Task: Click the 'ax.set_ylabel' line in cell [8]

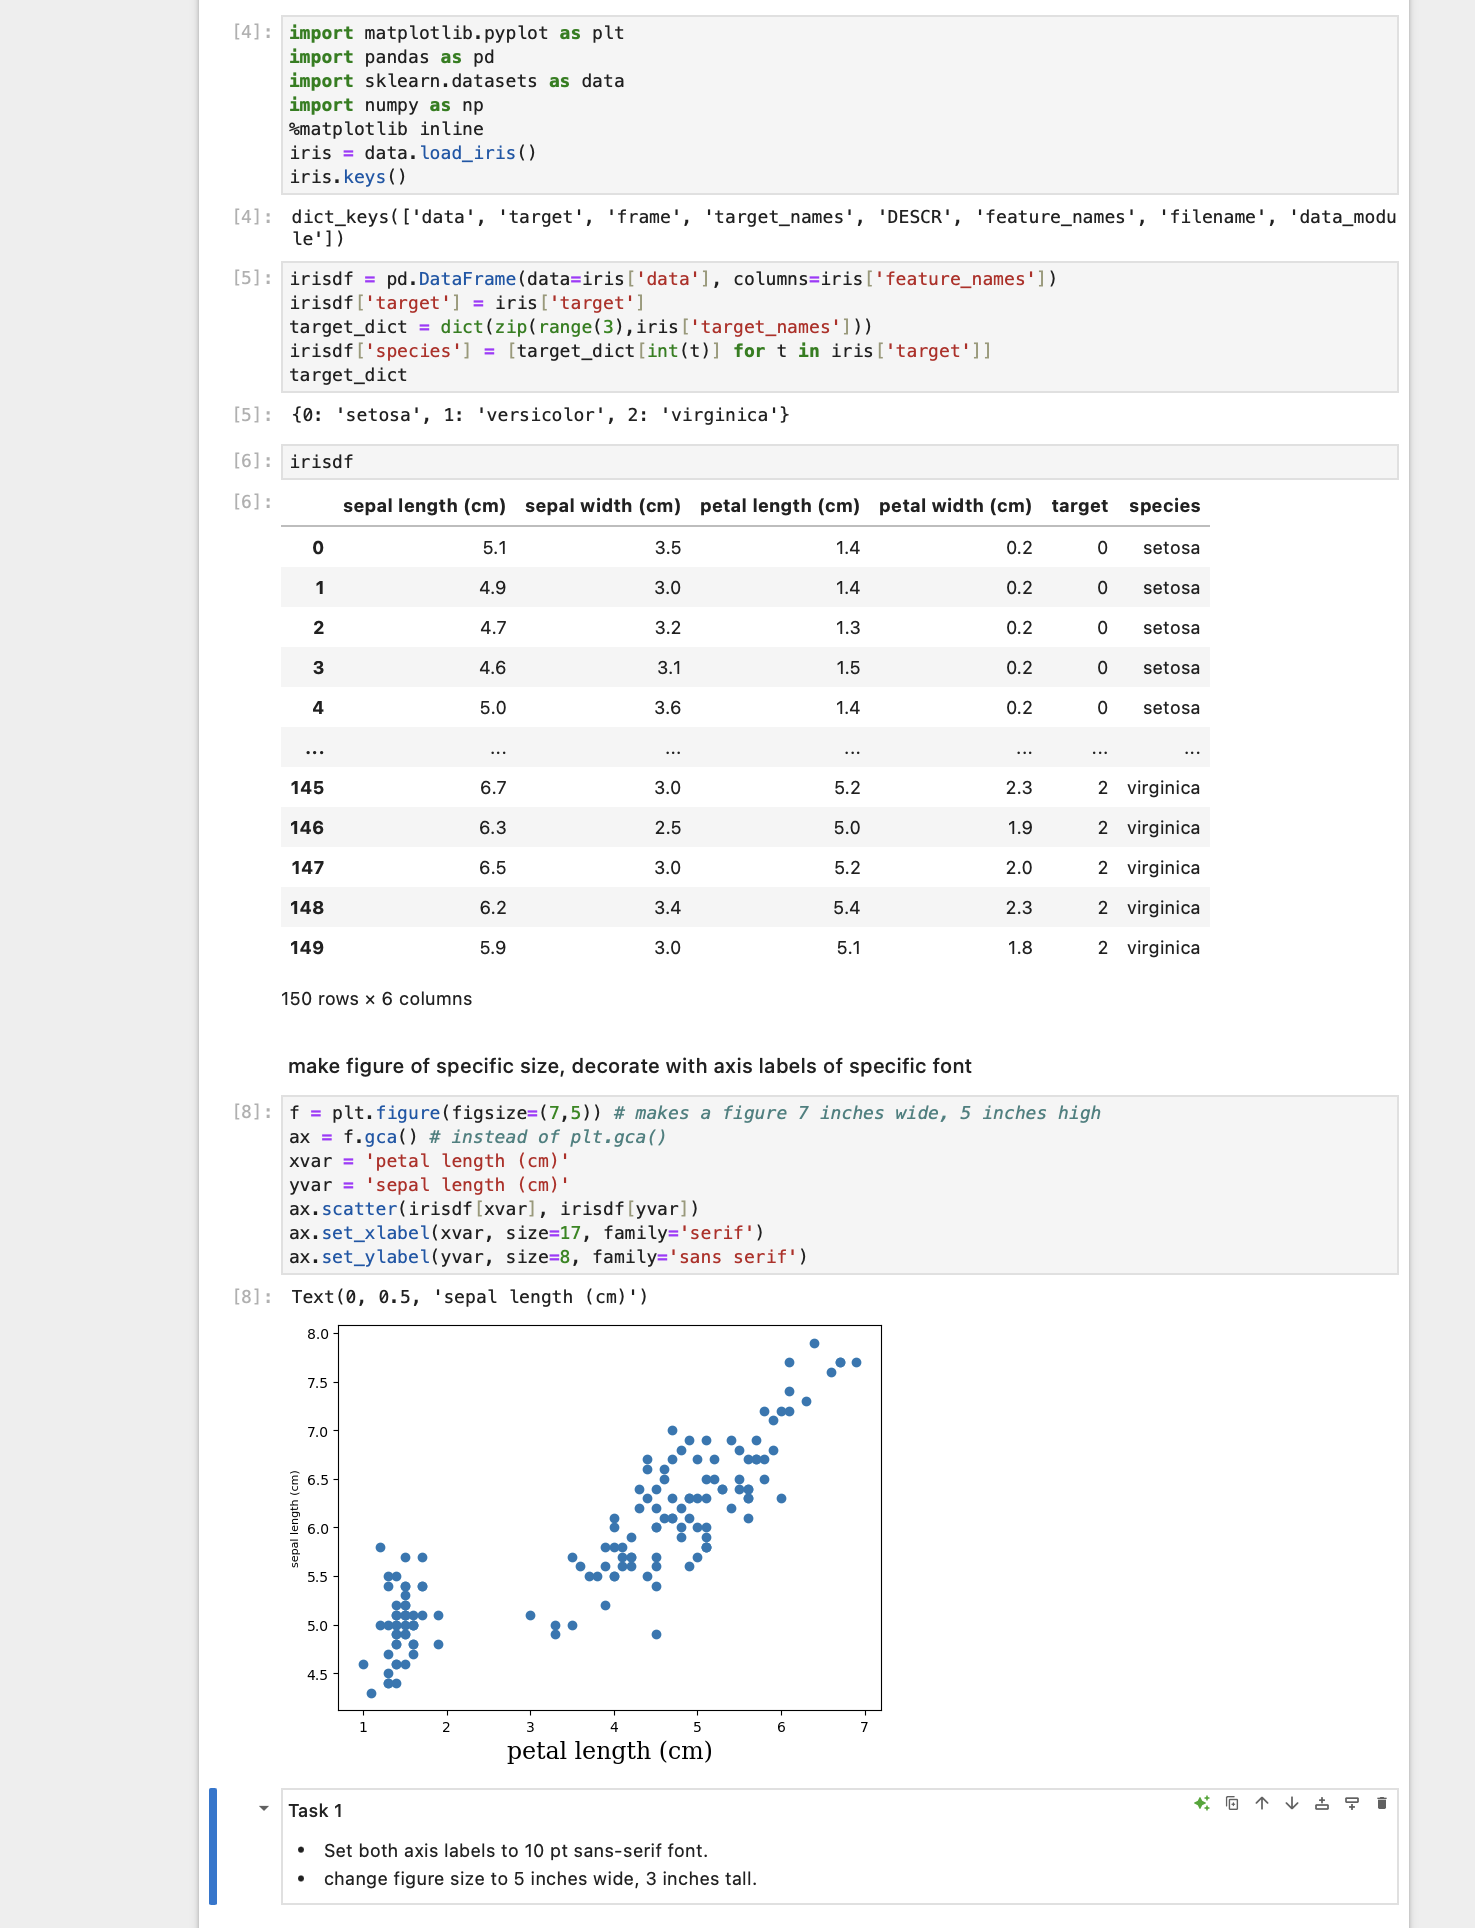Action: tap(548, 1257)
